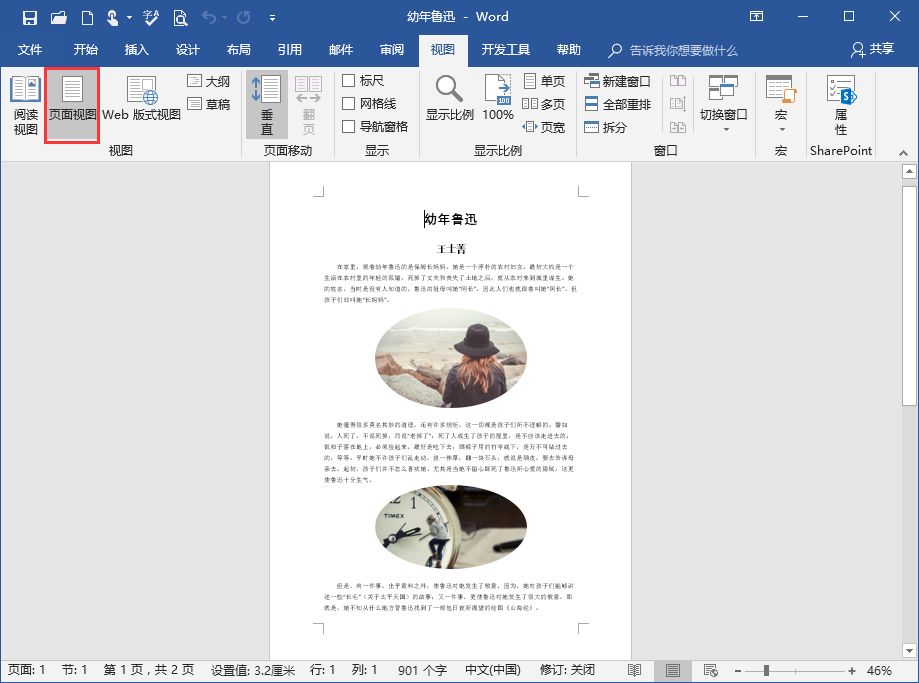Image resolution: width=919 pixels, height=683 pixels.
Task: Switch to print layout in status bar
Action: [x=672, y=670]
